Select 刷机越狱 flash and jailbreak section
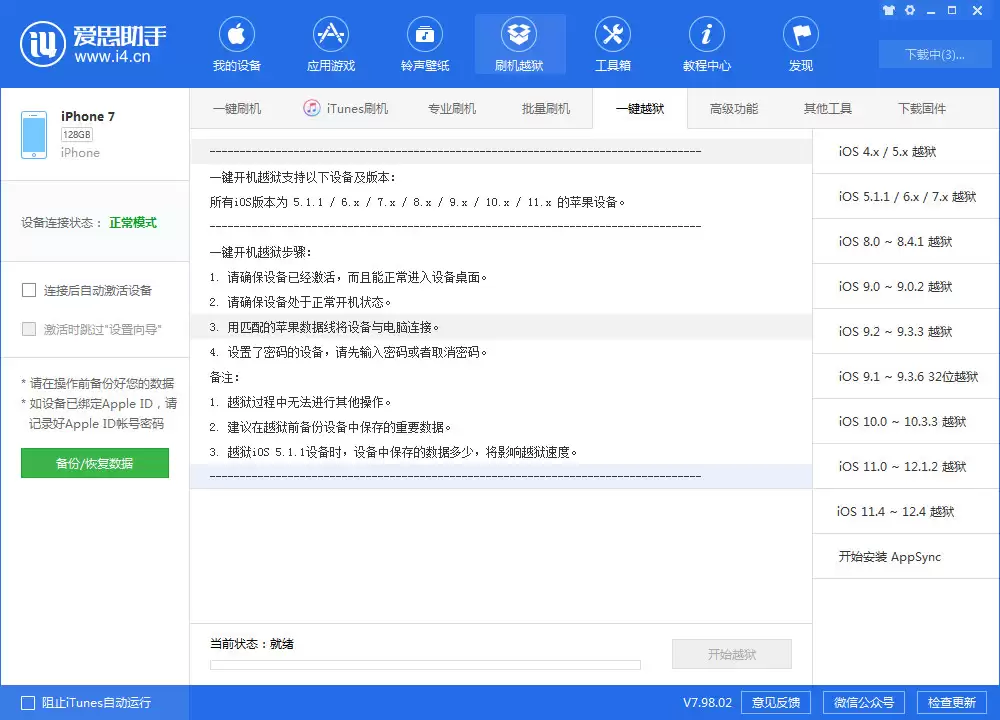 click(x=519, y=44)
